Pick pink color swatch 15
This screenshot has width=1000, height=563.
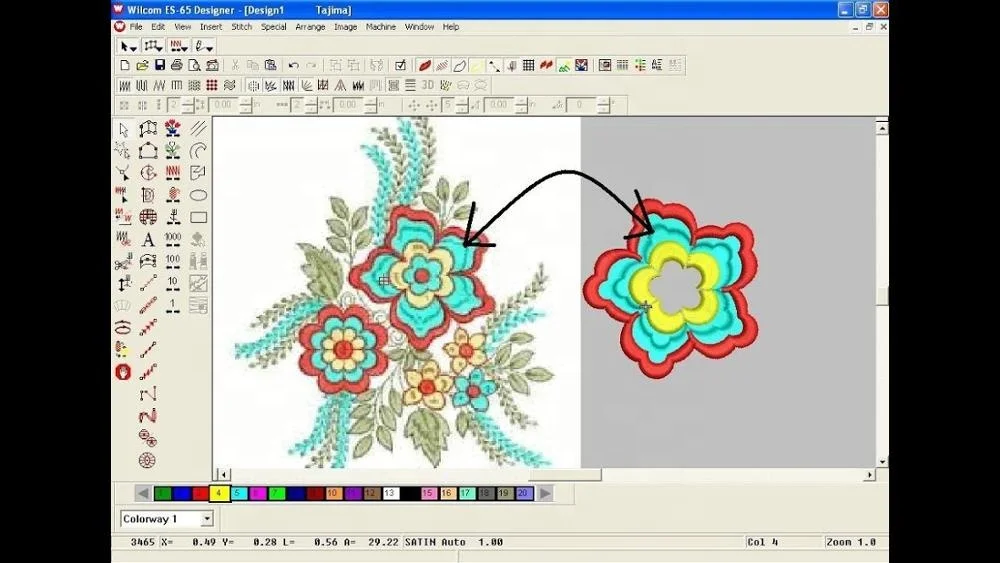click(429, 493)
